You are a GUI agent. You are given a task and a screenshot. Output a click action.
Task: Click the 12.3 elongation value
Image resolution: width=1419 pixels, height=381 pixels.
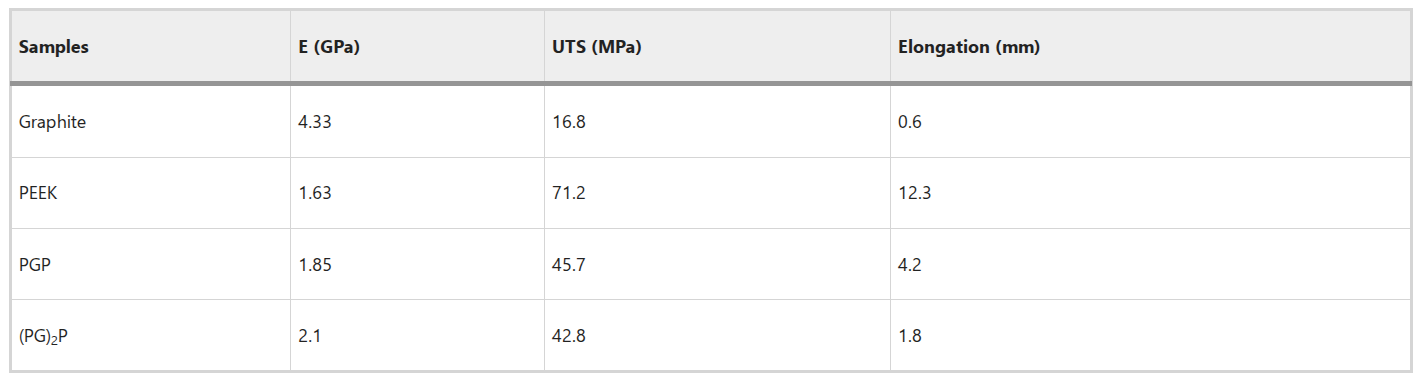914,193
